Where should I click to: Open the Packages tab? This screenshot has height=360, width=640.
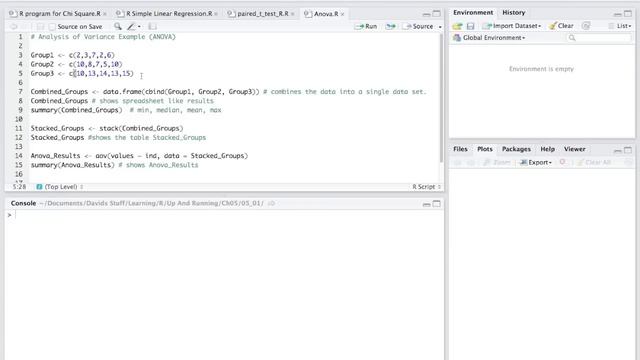point(516,149)
